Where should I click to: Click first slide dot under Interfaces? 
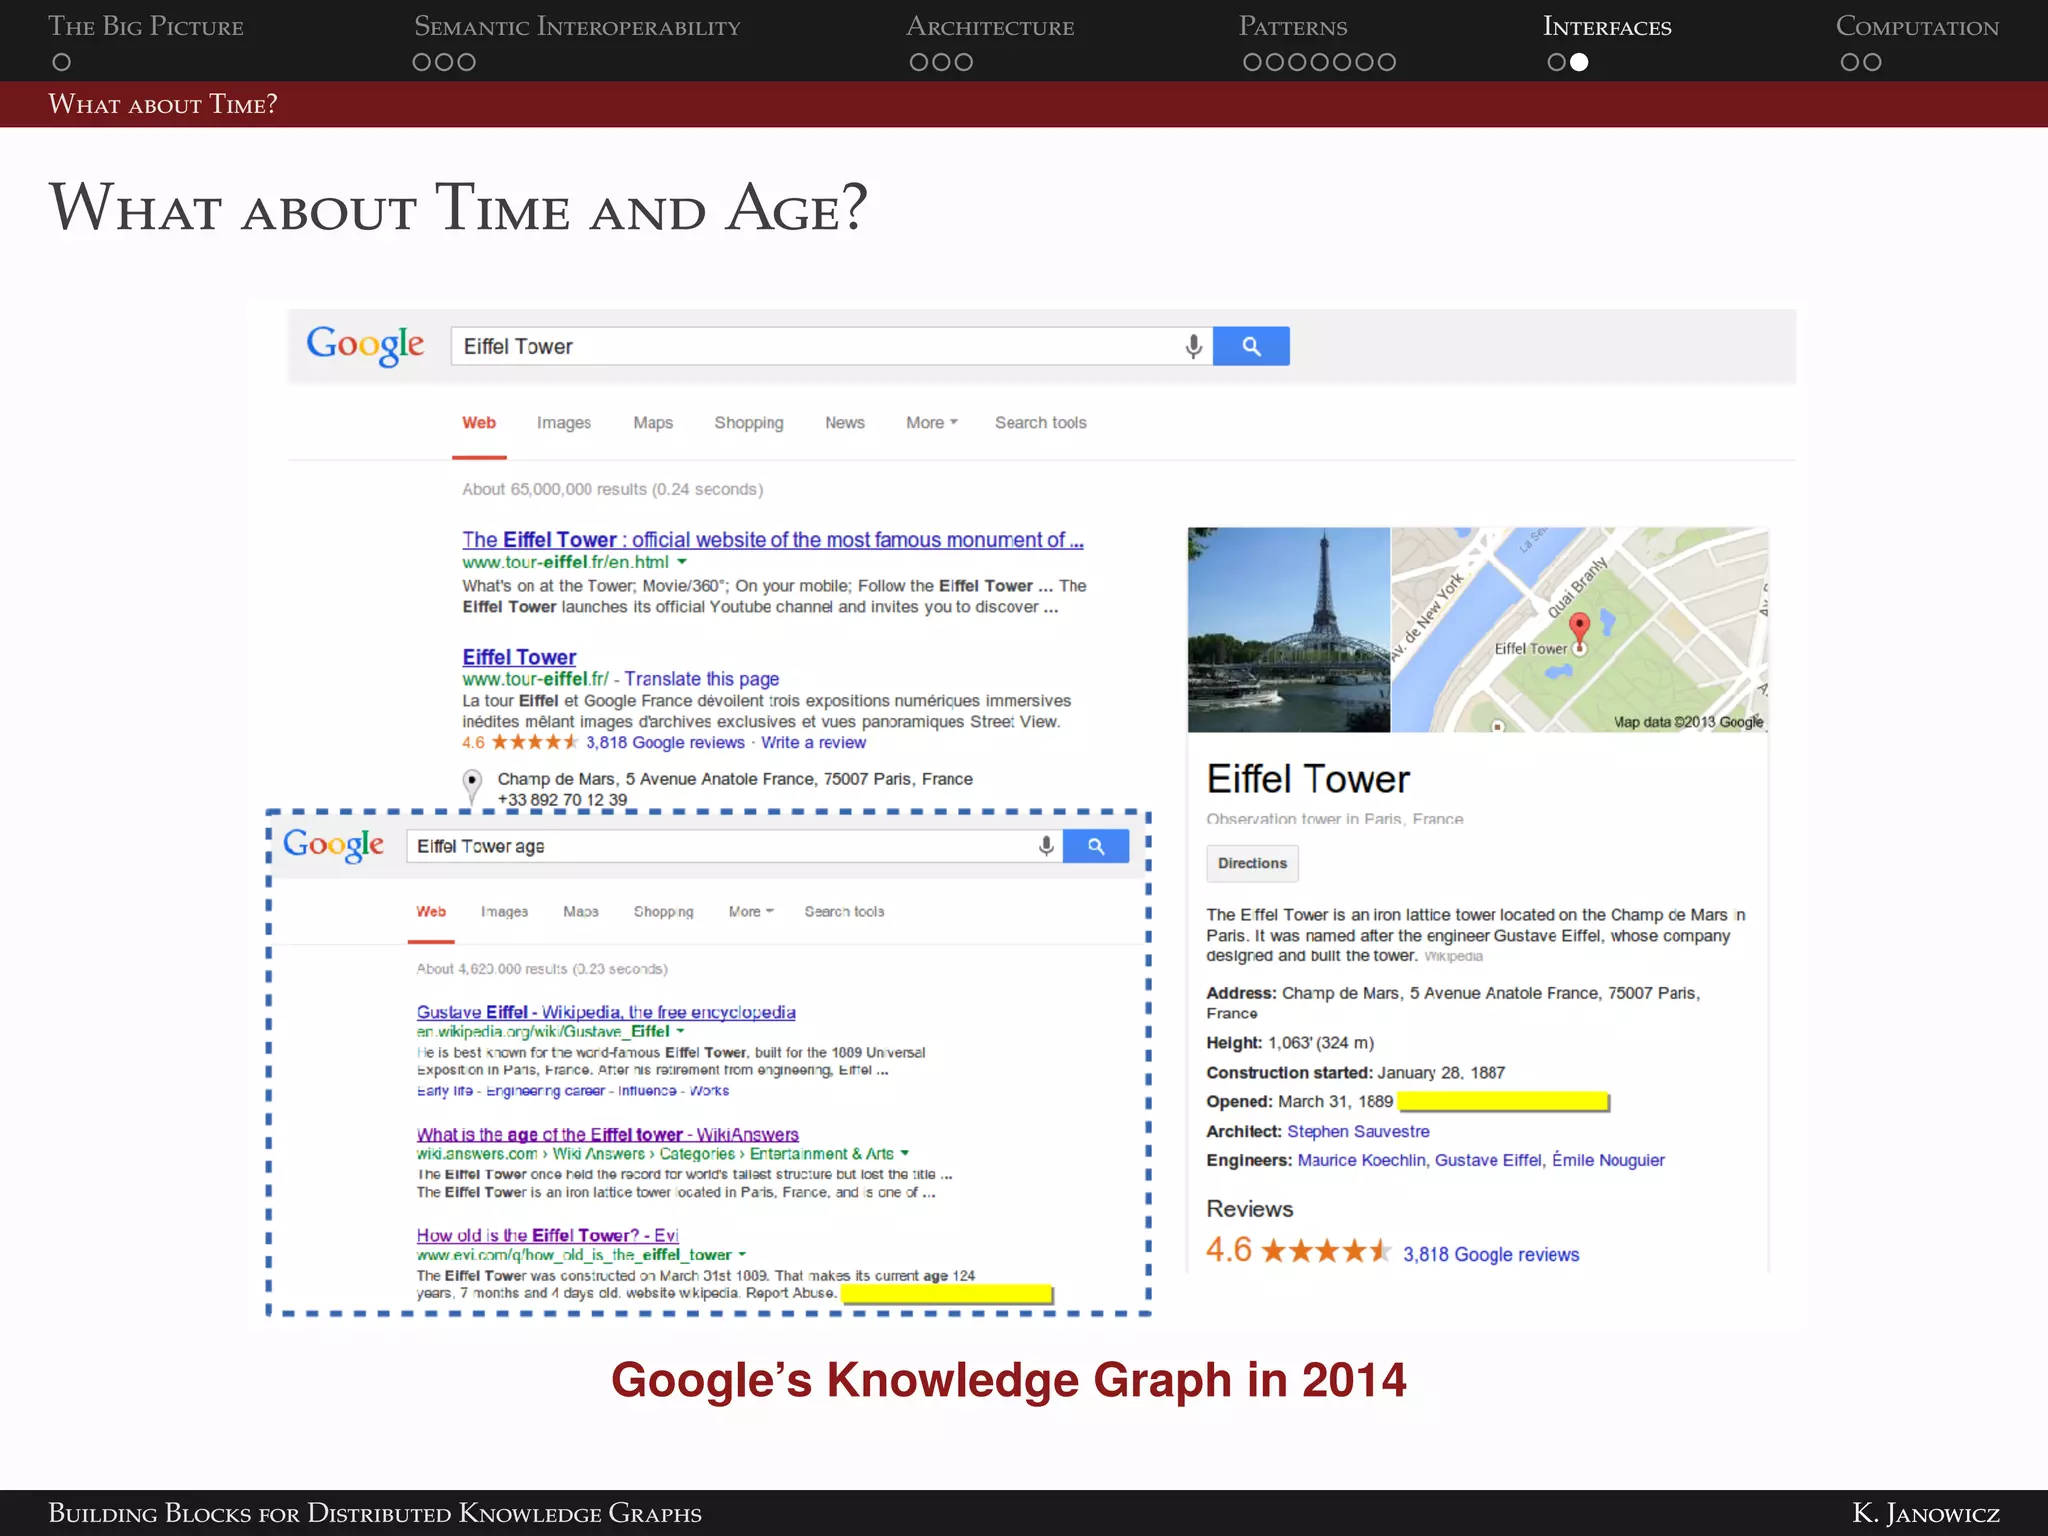click(1556, 62)
